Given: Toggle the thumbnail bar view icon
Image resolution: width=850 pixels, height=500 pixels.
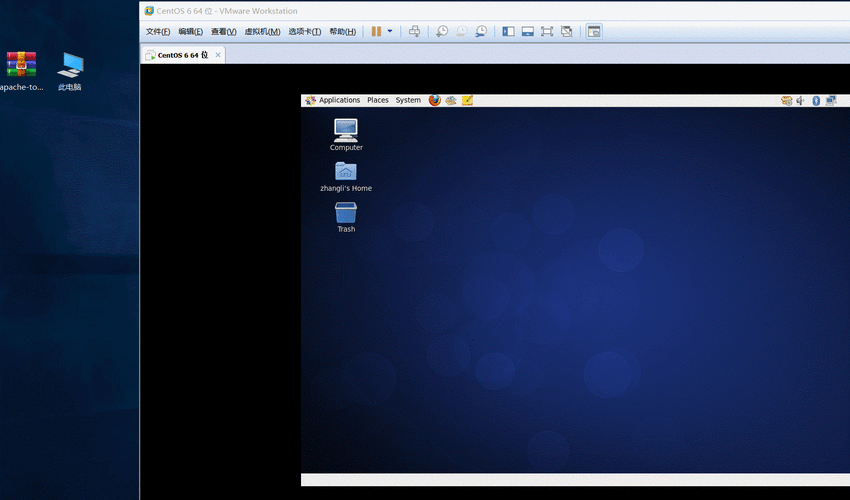Looking at the screenshot, I should pos(527,31).
